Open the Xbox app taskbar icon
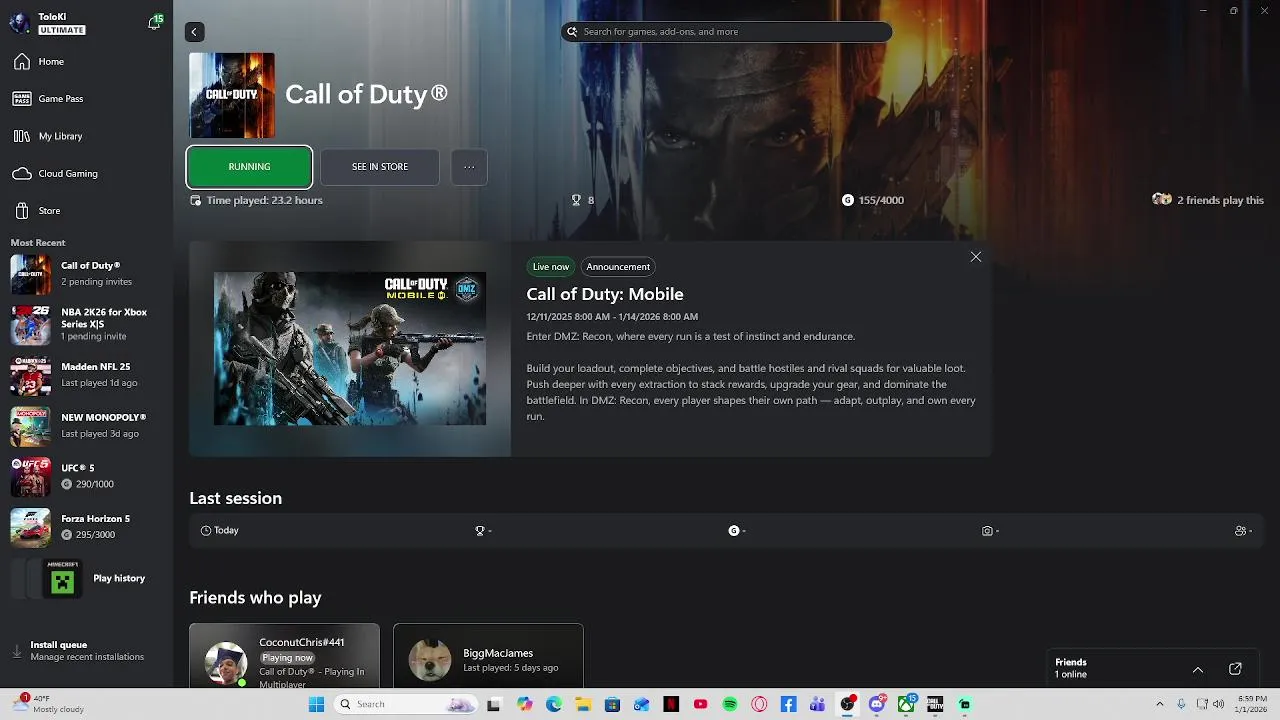The width and height of the screenshot is (1280, 720). pyautogui.click(x=906, y=704)
